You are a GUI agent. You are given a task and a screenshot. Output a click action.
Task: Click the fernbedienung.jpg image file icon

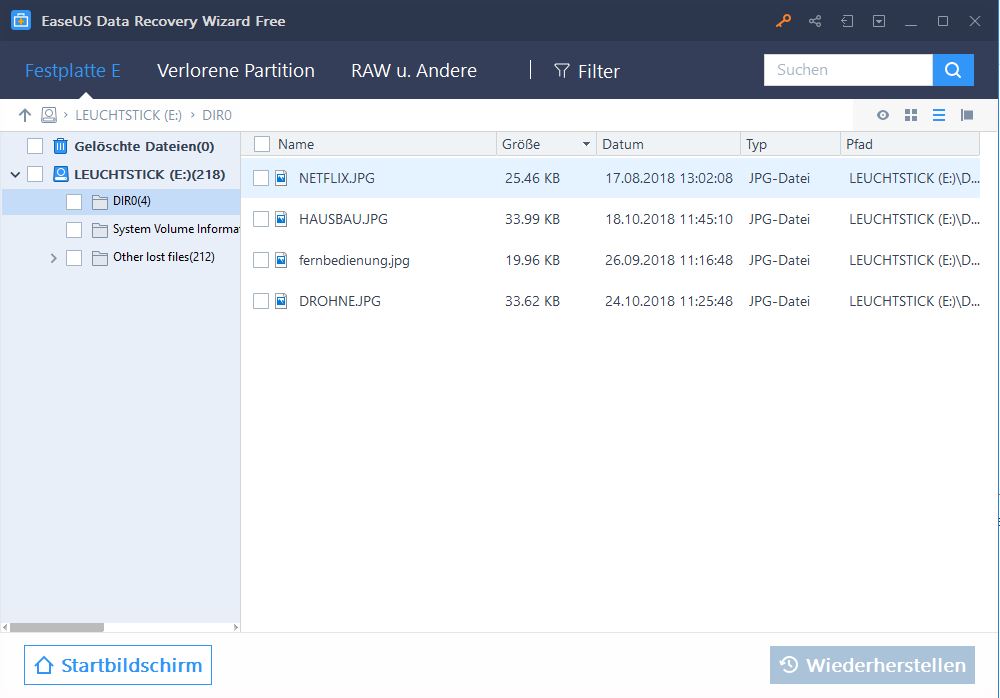(x=281, y=260)
